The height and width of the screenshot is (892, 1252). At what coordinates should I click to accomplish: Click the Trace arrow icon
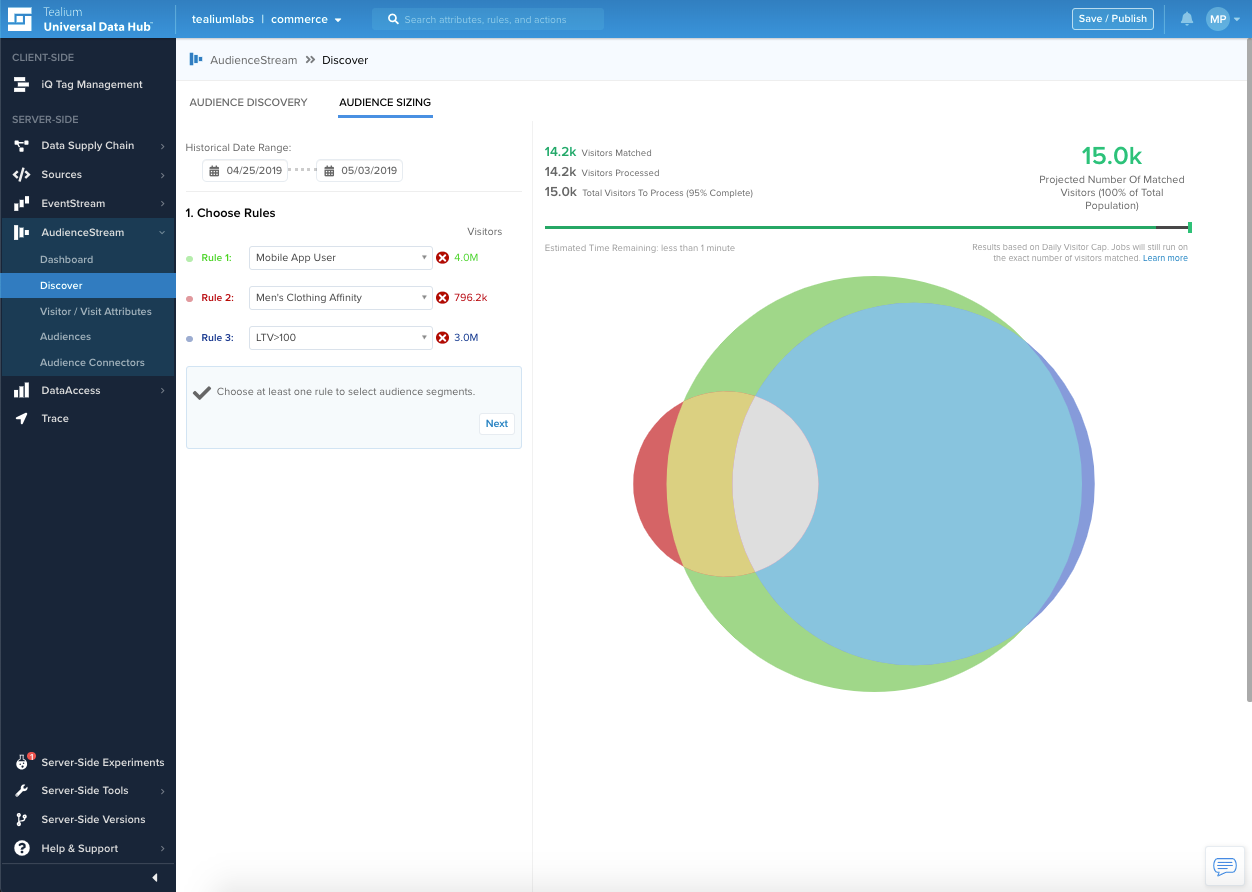click(21, 419)
